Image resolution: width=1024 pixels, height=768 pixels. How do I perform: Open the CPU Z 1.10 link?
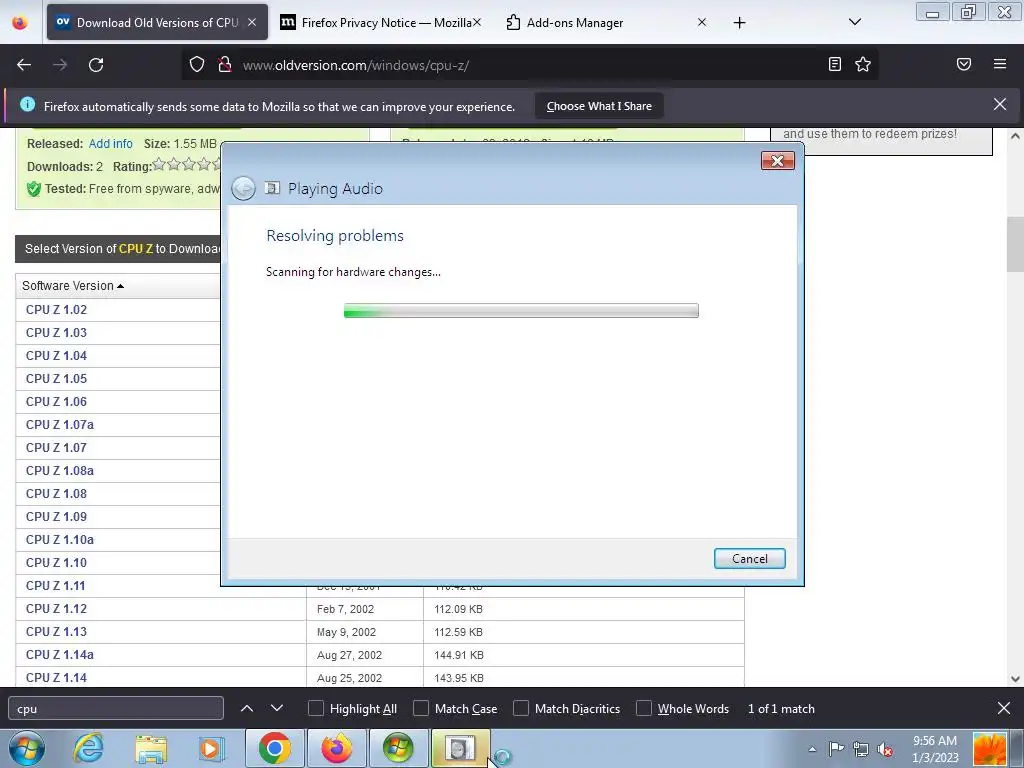(x=56, y=562)
